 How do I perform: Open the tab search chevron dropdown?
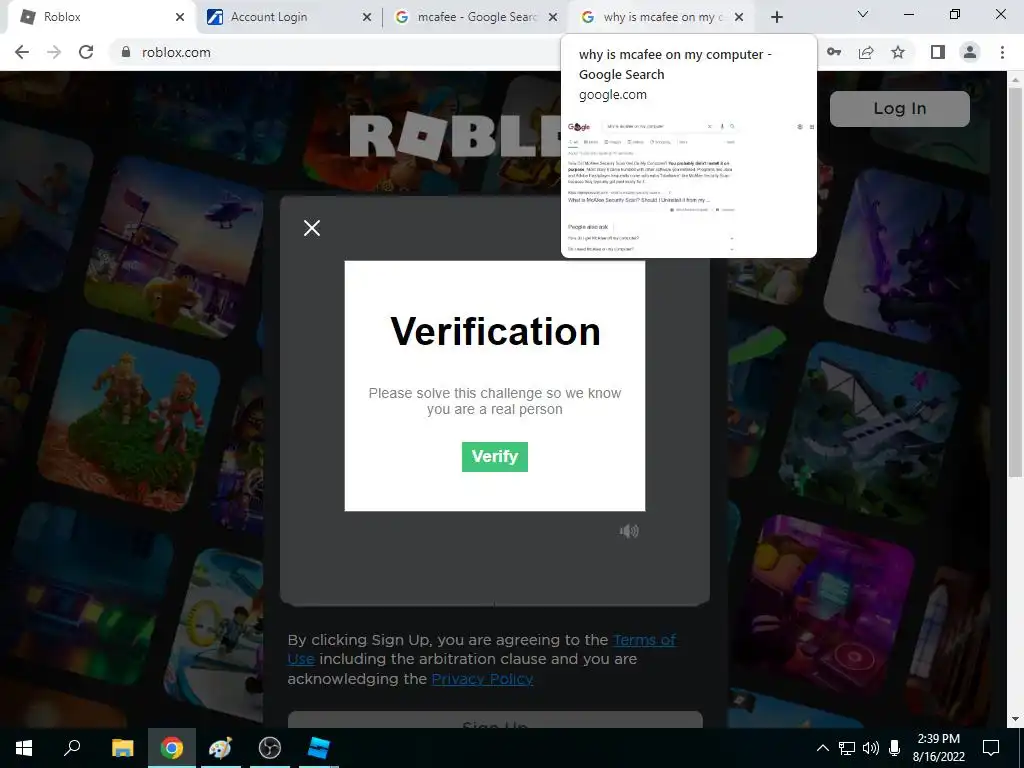(x=863, y=14)
